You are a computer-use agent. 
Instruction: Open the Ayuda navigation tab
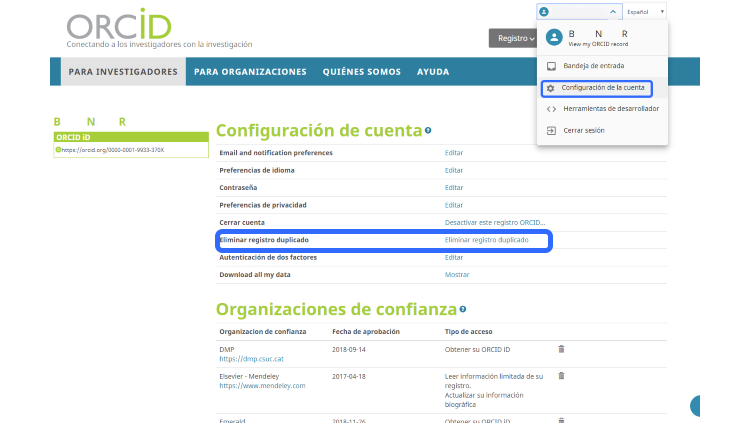(x=432, y=72)
